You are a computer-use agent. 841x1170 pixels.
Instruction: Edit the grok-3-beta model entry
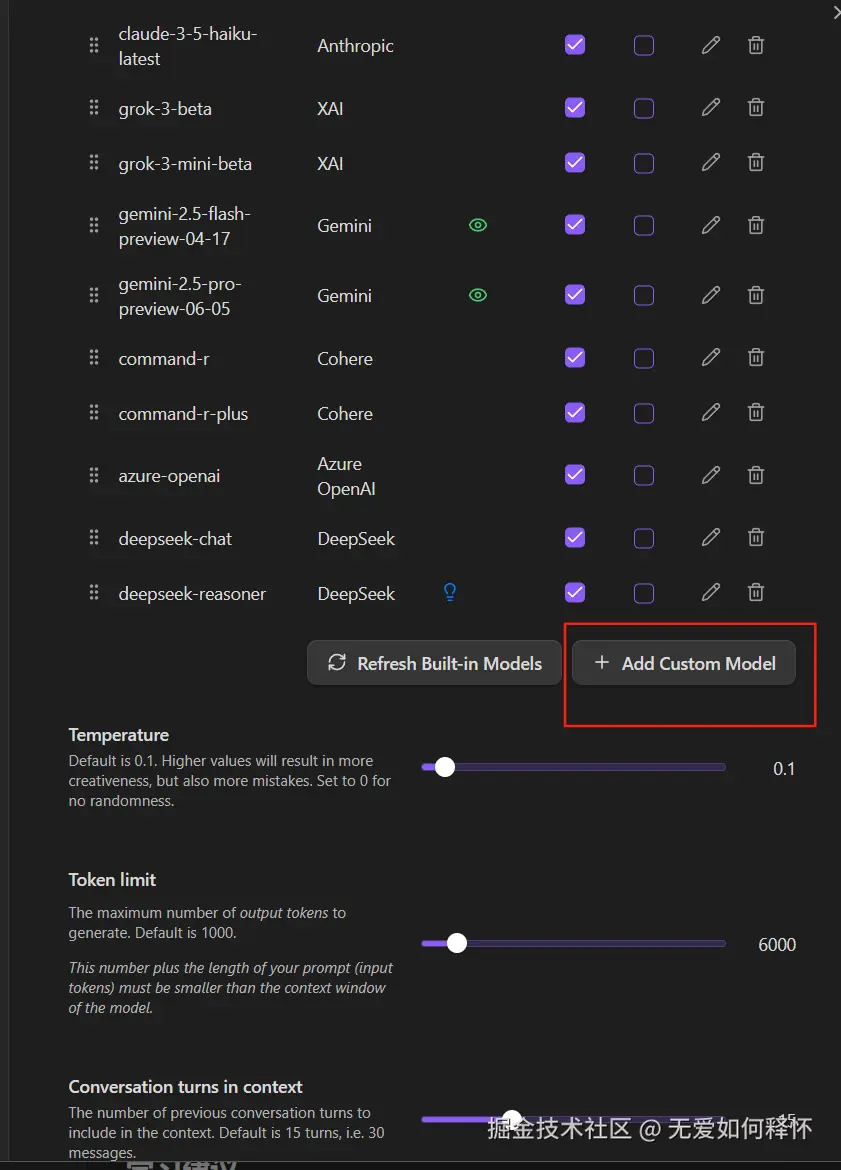711,107
